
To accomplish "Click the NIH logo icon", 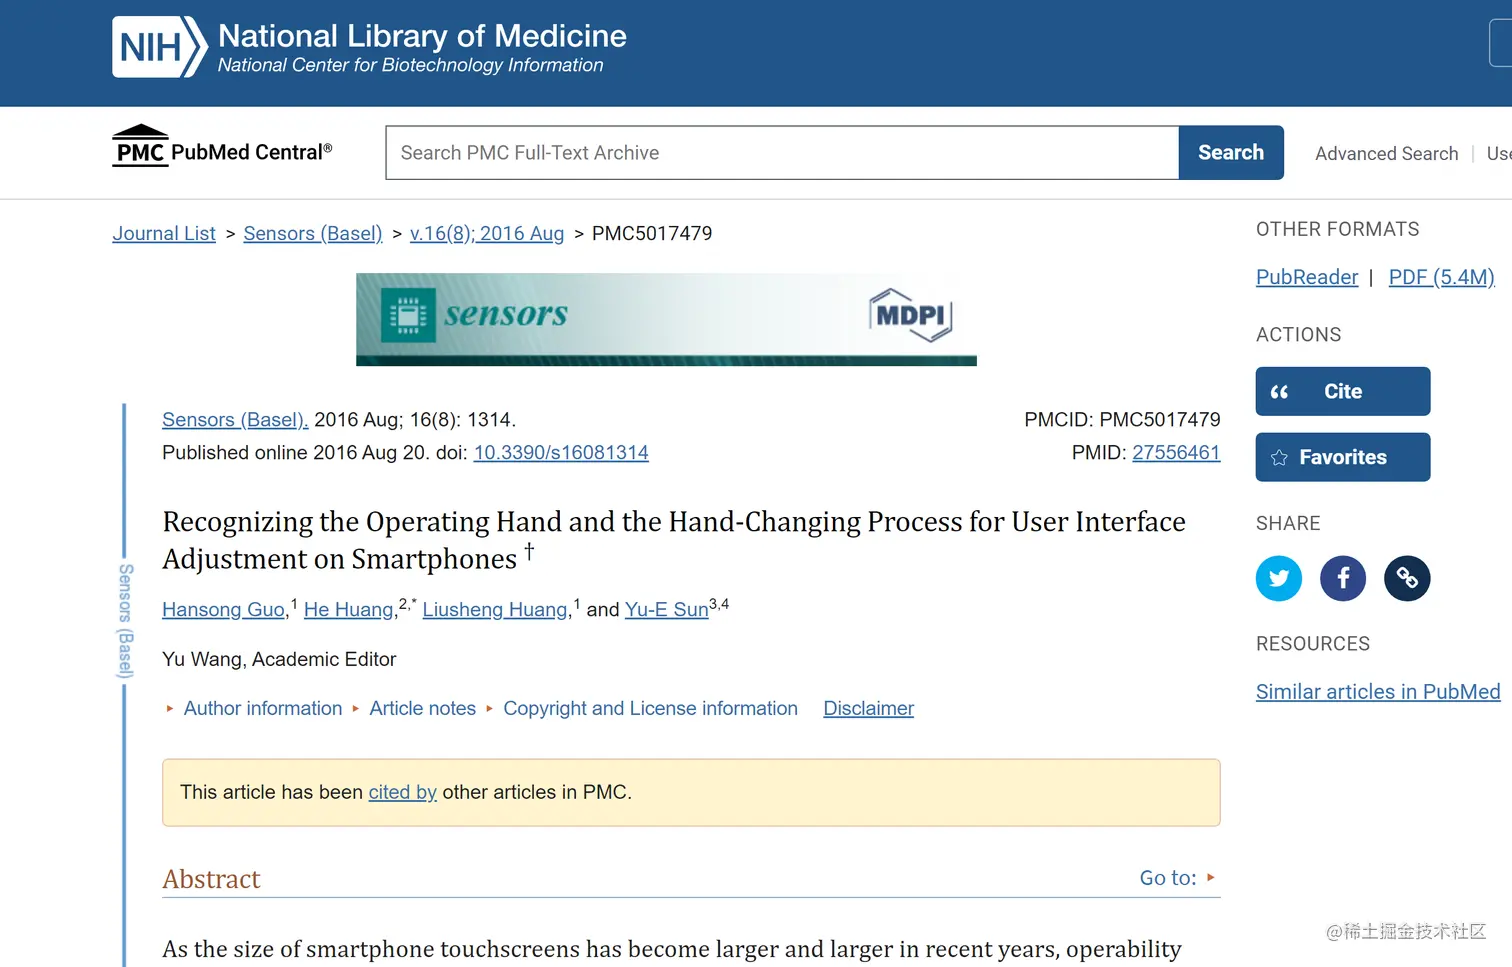I will [159, 47].
